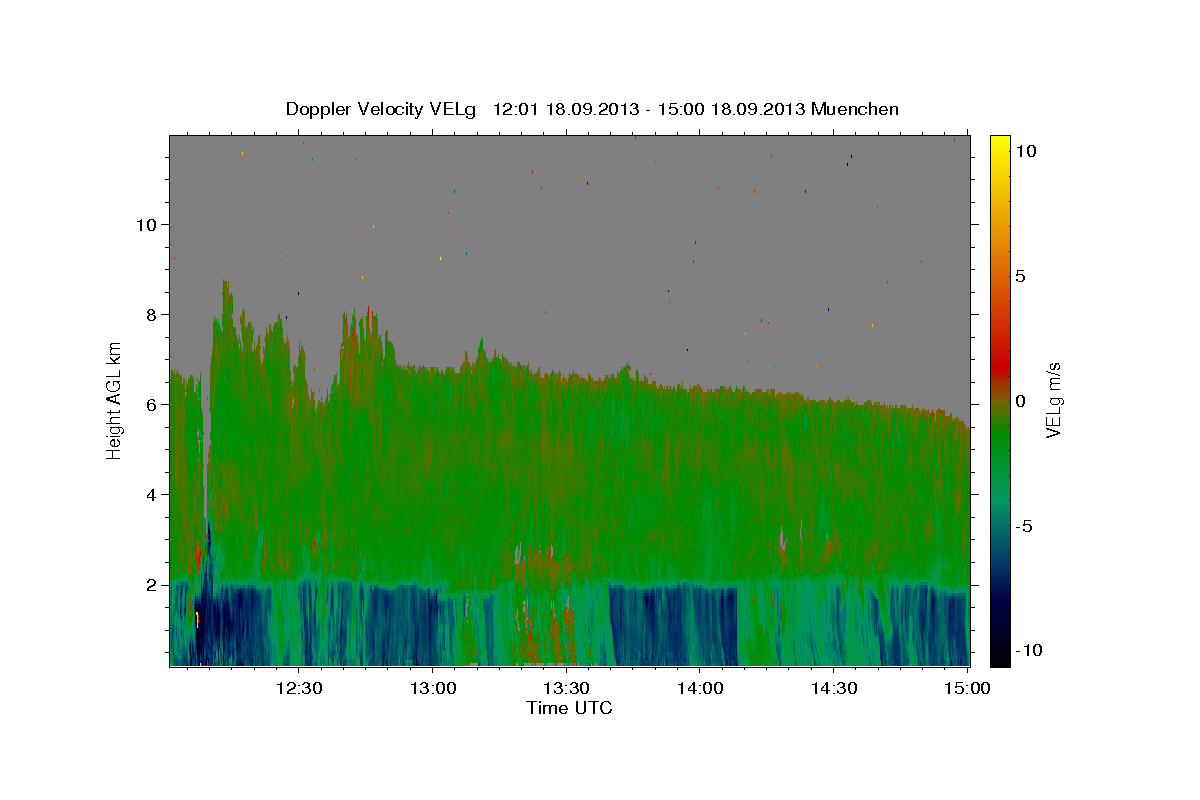This screenshot has height=800, width=1200.
Task: Click the 'VELg m/s' colorbar label
Action: (1053, 401)
